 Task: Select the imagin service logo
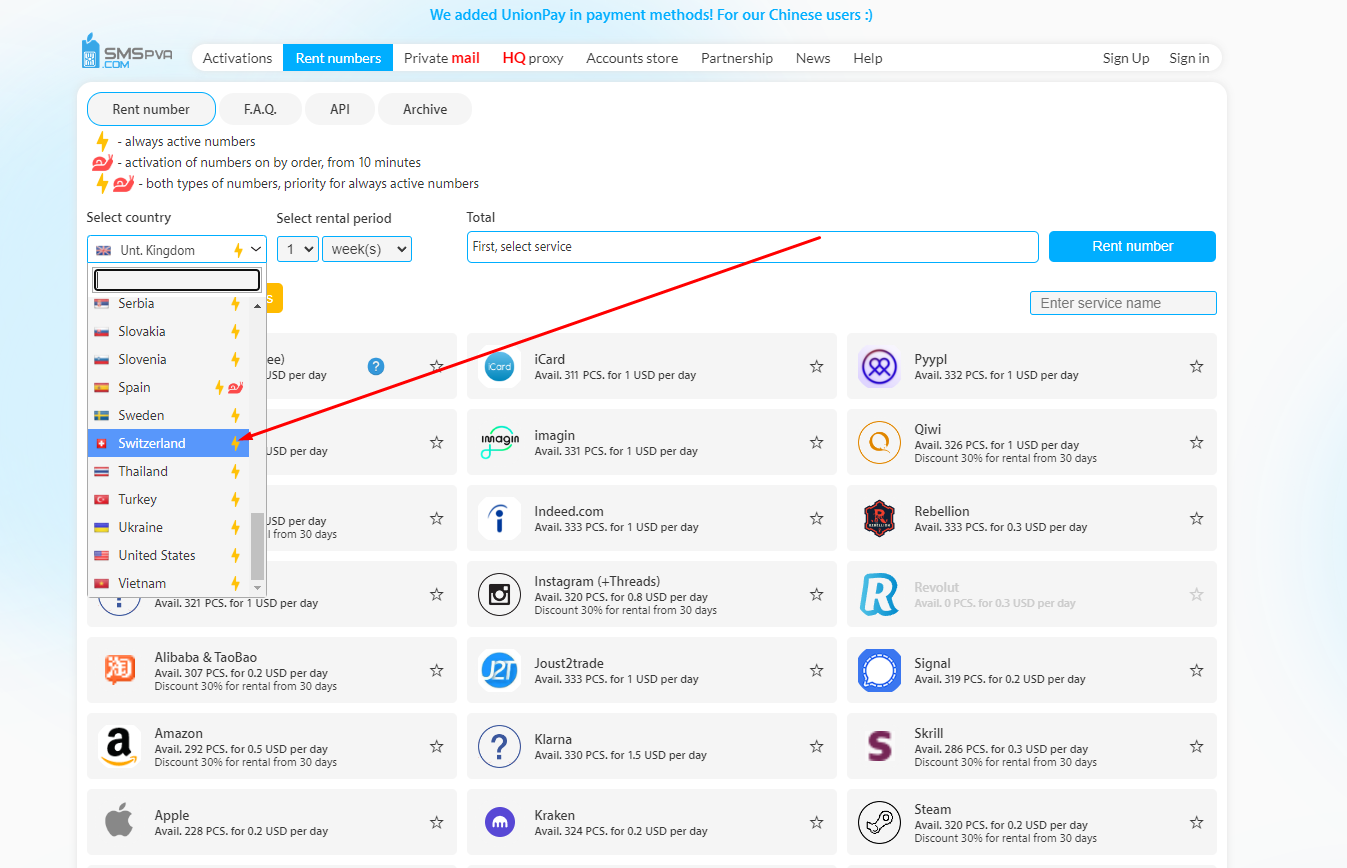coord(499,443)
